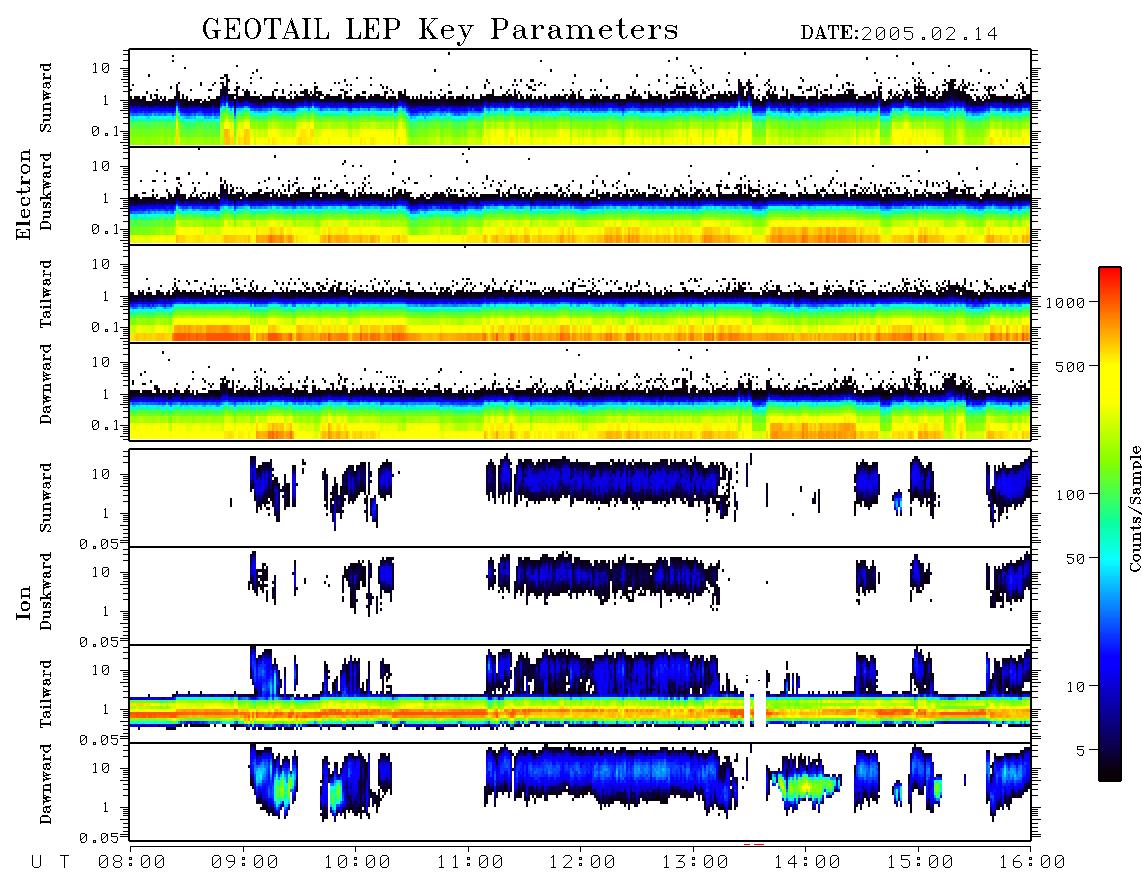The height and width of the screenshot is (880, 1142).
Task: Click the Ion Sunward spectrogram panel
Action: pos(580,498)
